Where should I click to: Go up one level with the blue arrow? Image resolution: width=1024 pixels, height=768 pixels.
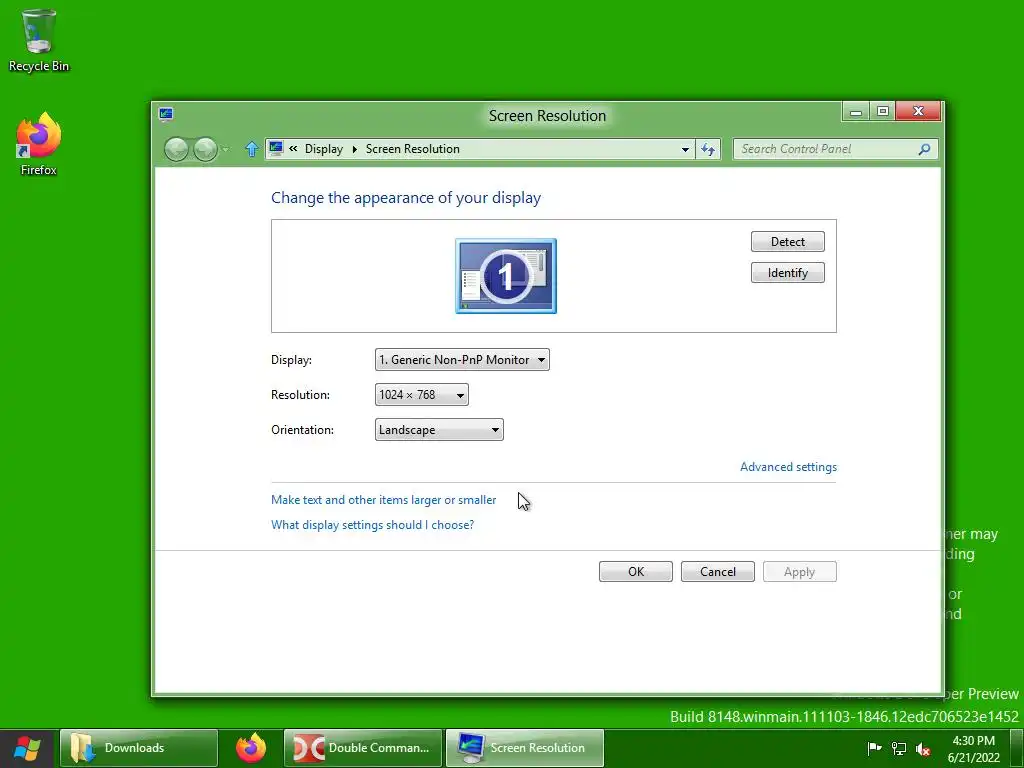tap(251, 149)
